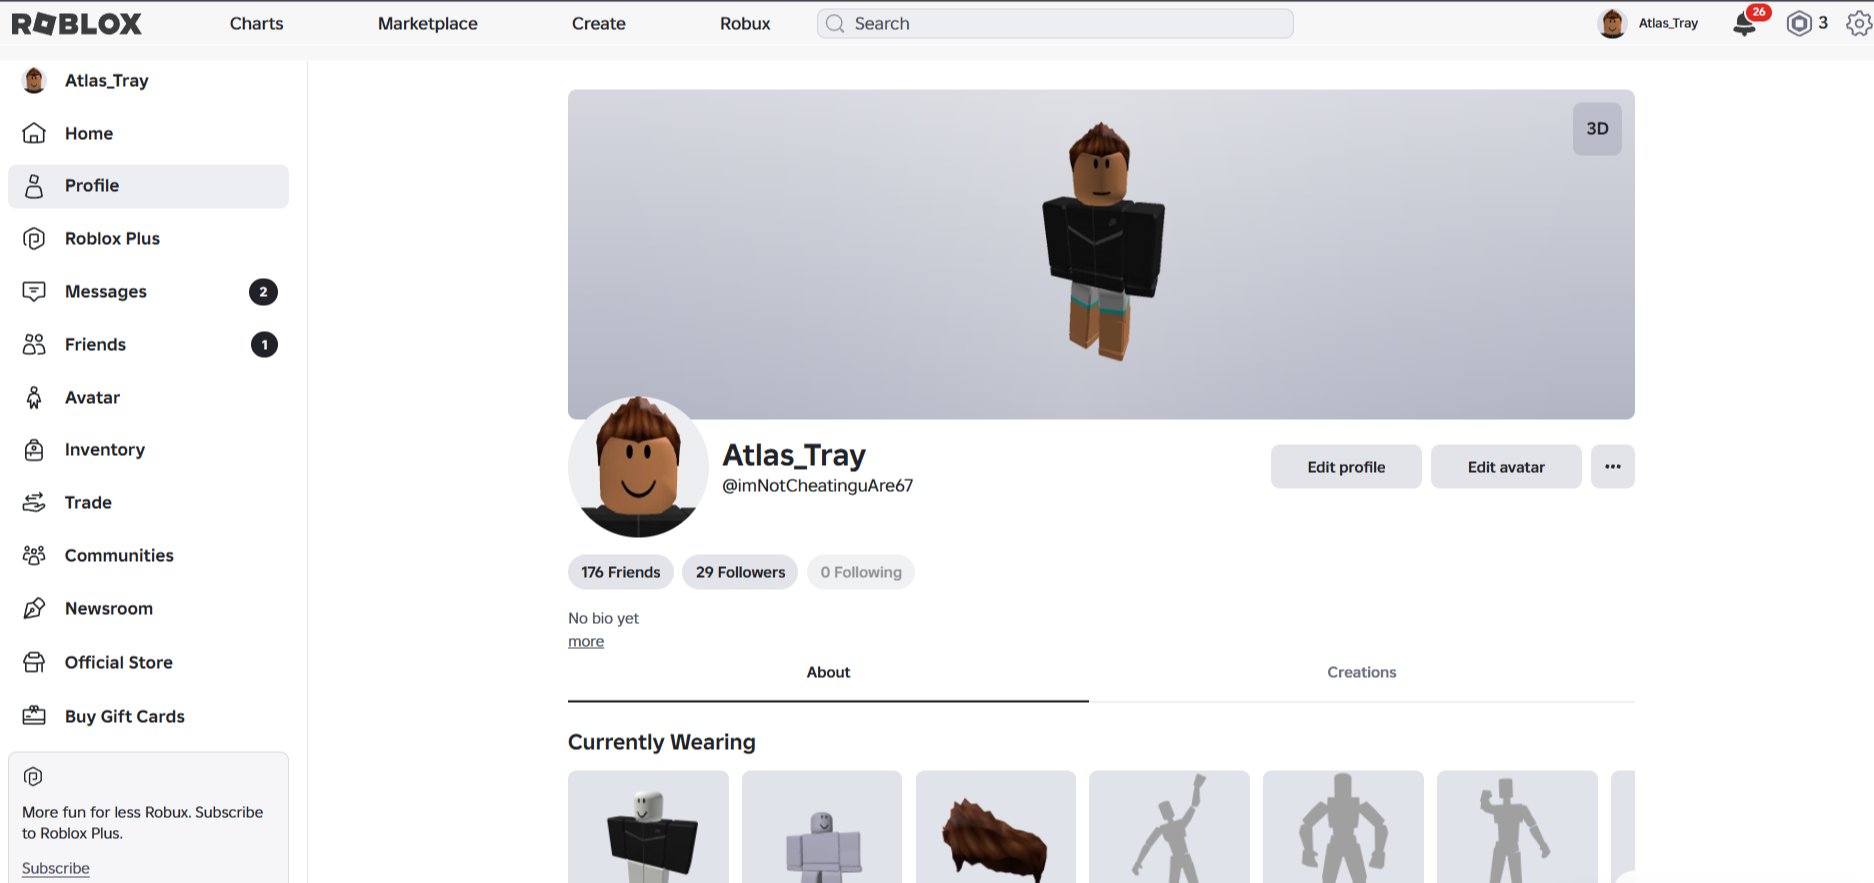This screenshot has width=1874, height=883.
Task: Select the About tab
Action: 828,672
